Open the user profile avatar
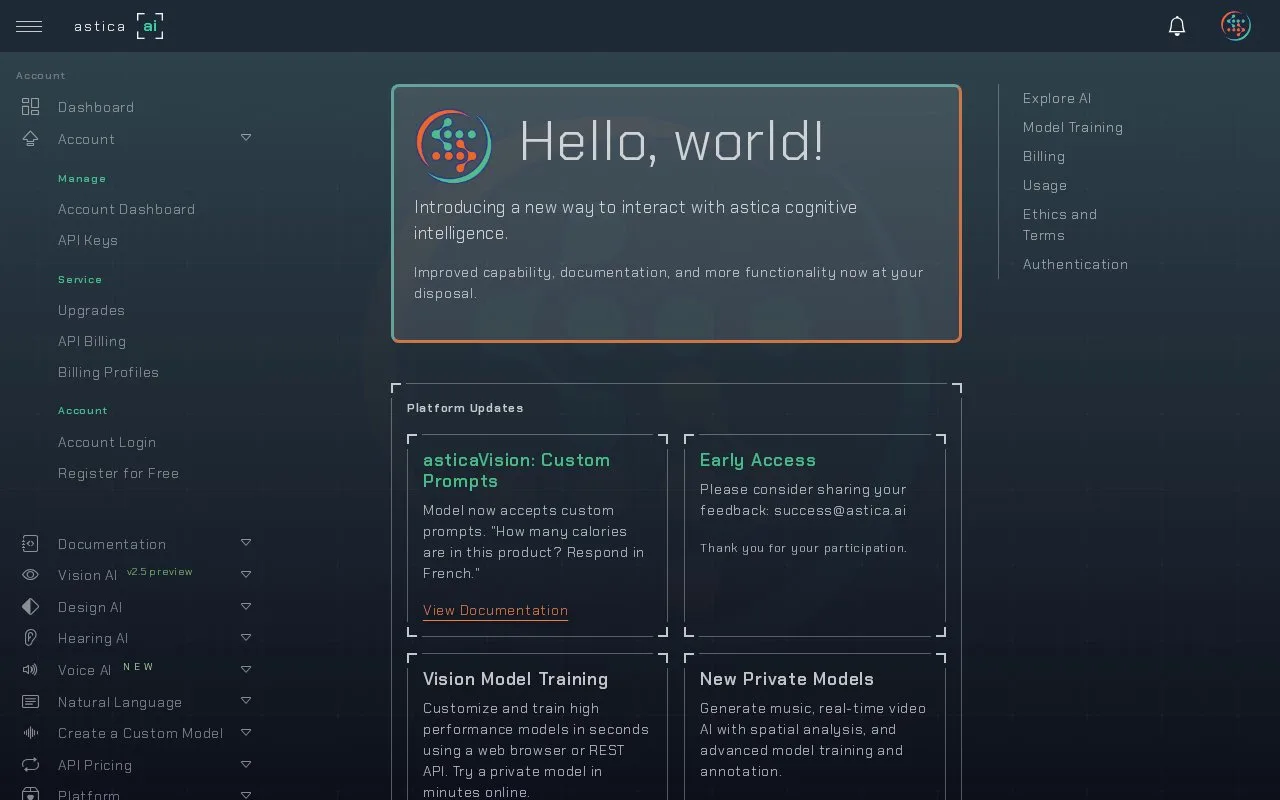 [x=1236, y=26]
